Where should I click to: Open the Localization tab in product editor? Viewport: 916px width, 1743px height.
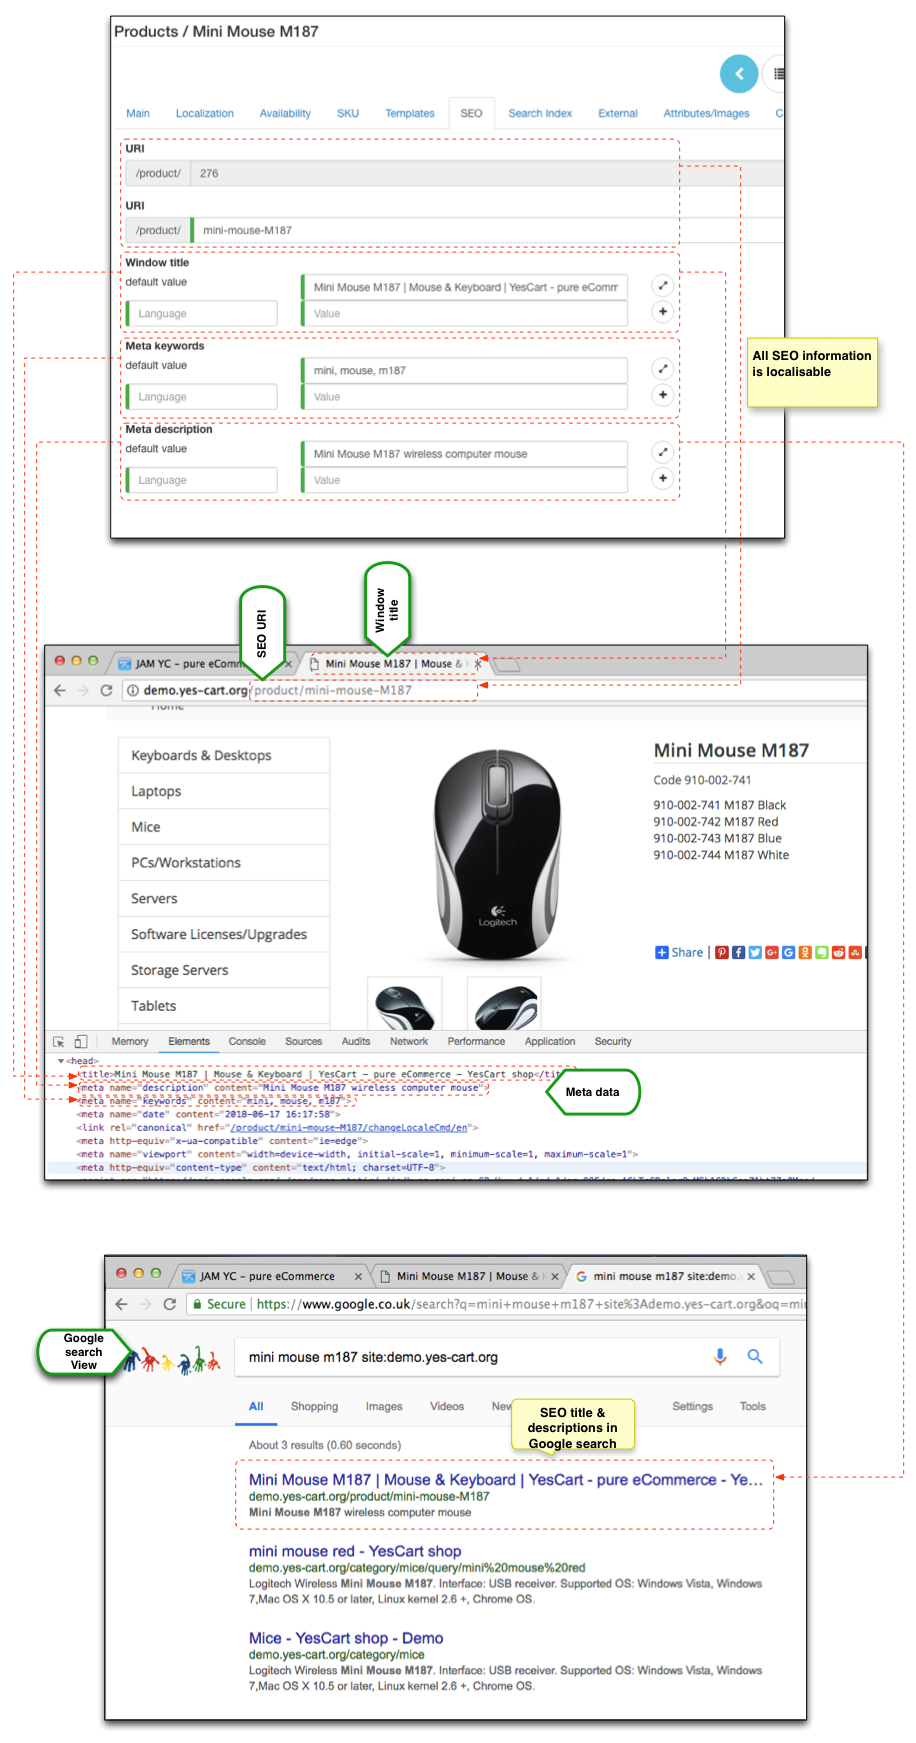click(205, 113)
